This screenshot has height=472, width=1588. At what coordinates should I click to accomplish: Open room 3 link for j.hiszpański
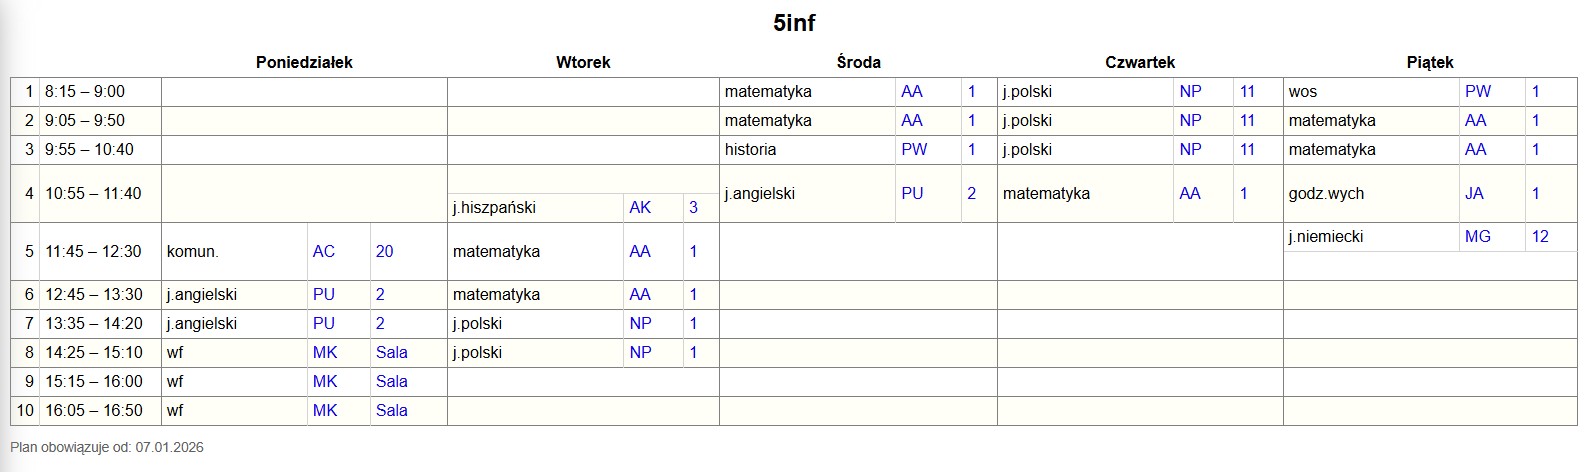693,207
